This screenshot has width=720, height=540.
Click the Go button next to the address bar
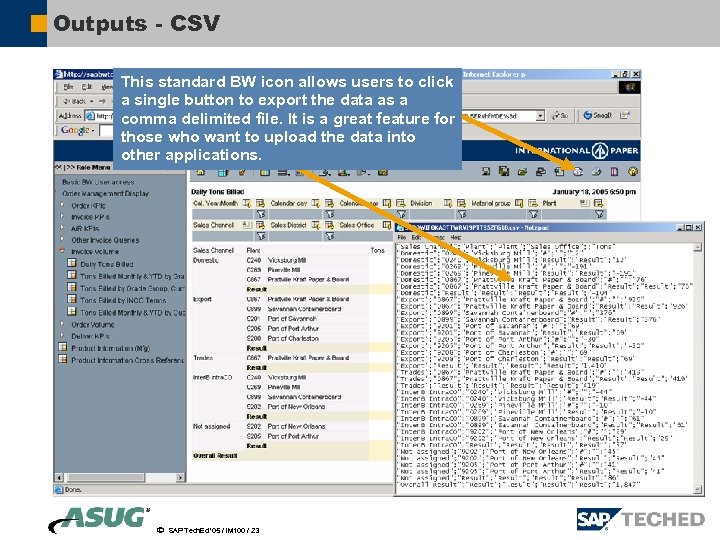pyautogui.click(x=559, y=115)
